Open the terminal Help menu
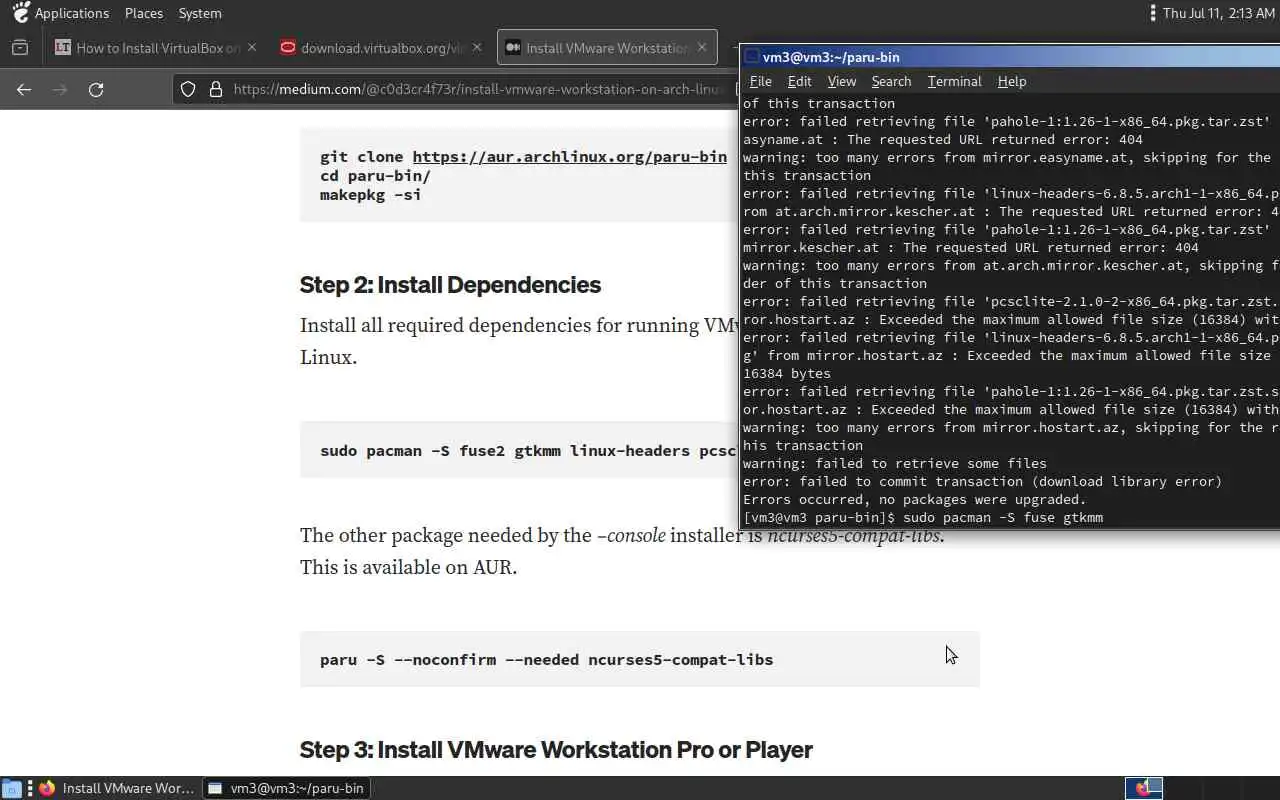Screen dimensions: 1280x800 1011,81
